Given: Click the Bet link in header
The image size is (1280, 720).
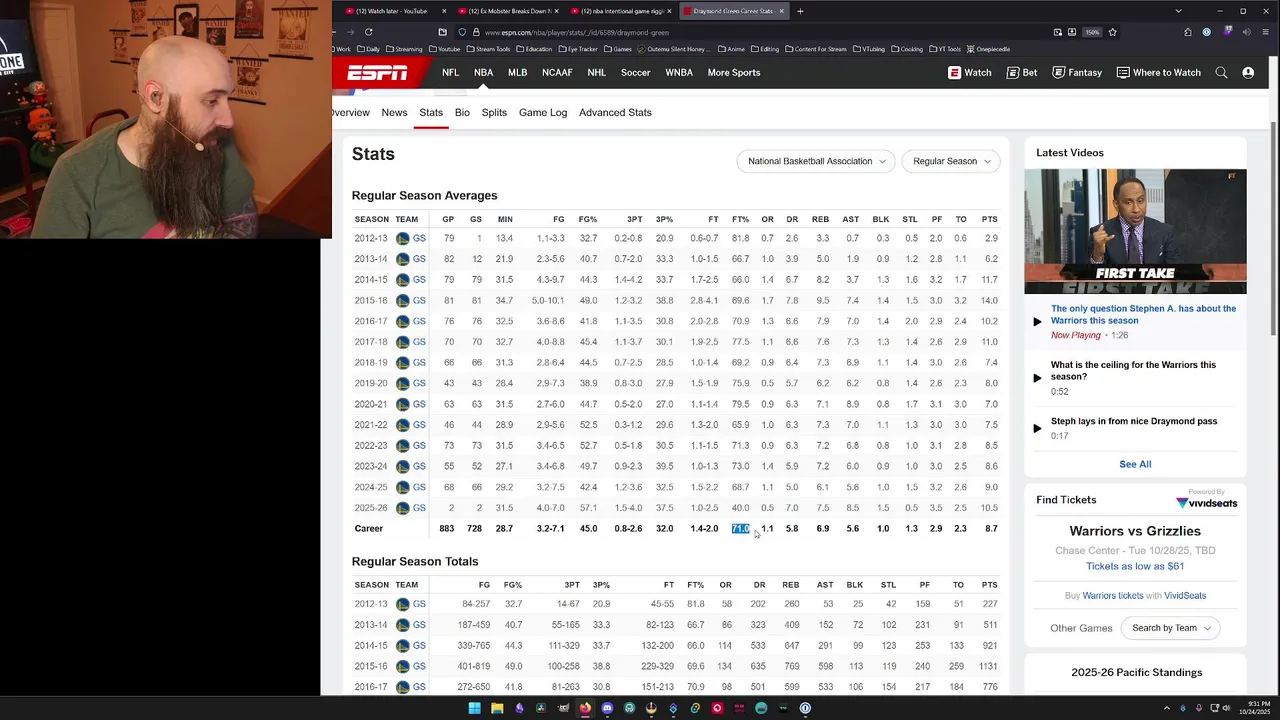Looking at the screenshot, I should click(x=1022, y=72).
